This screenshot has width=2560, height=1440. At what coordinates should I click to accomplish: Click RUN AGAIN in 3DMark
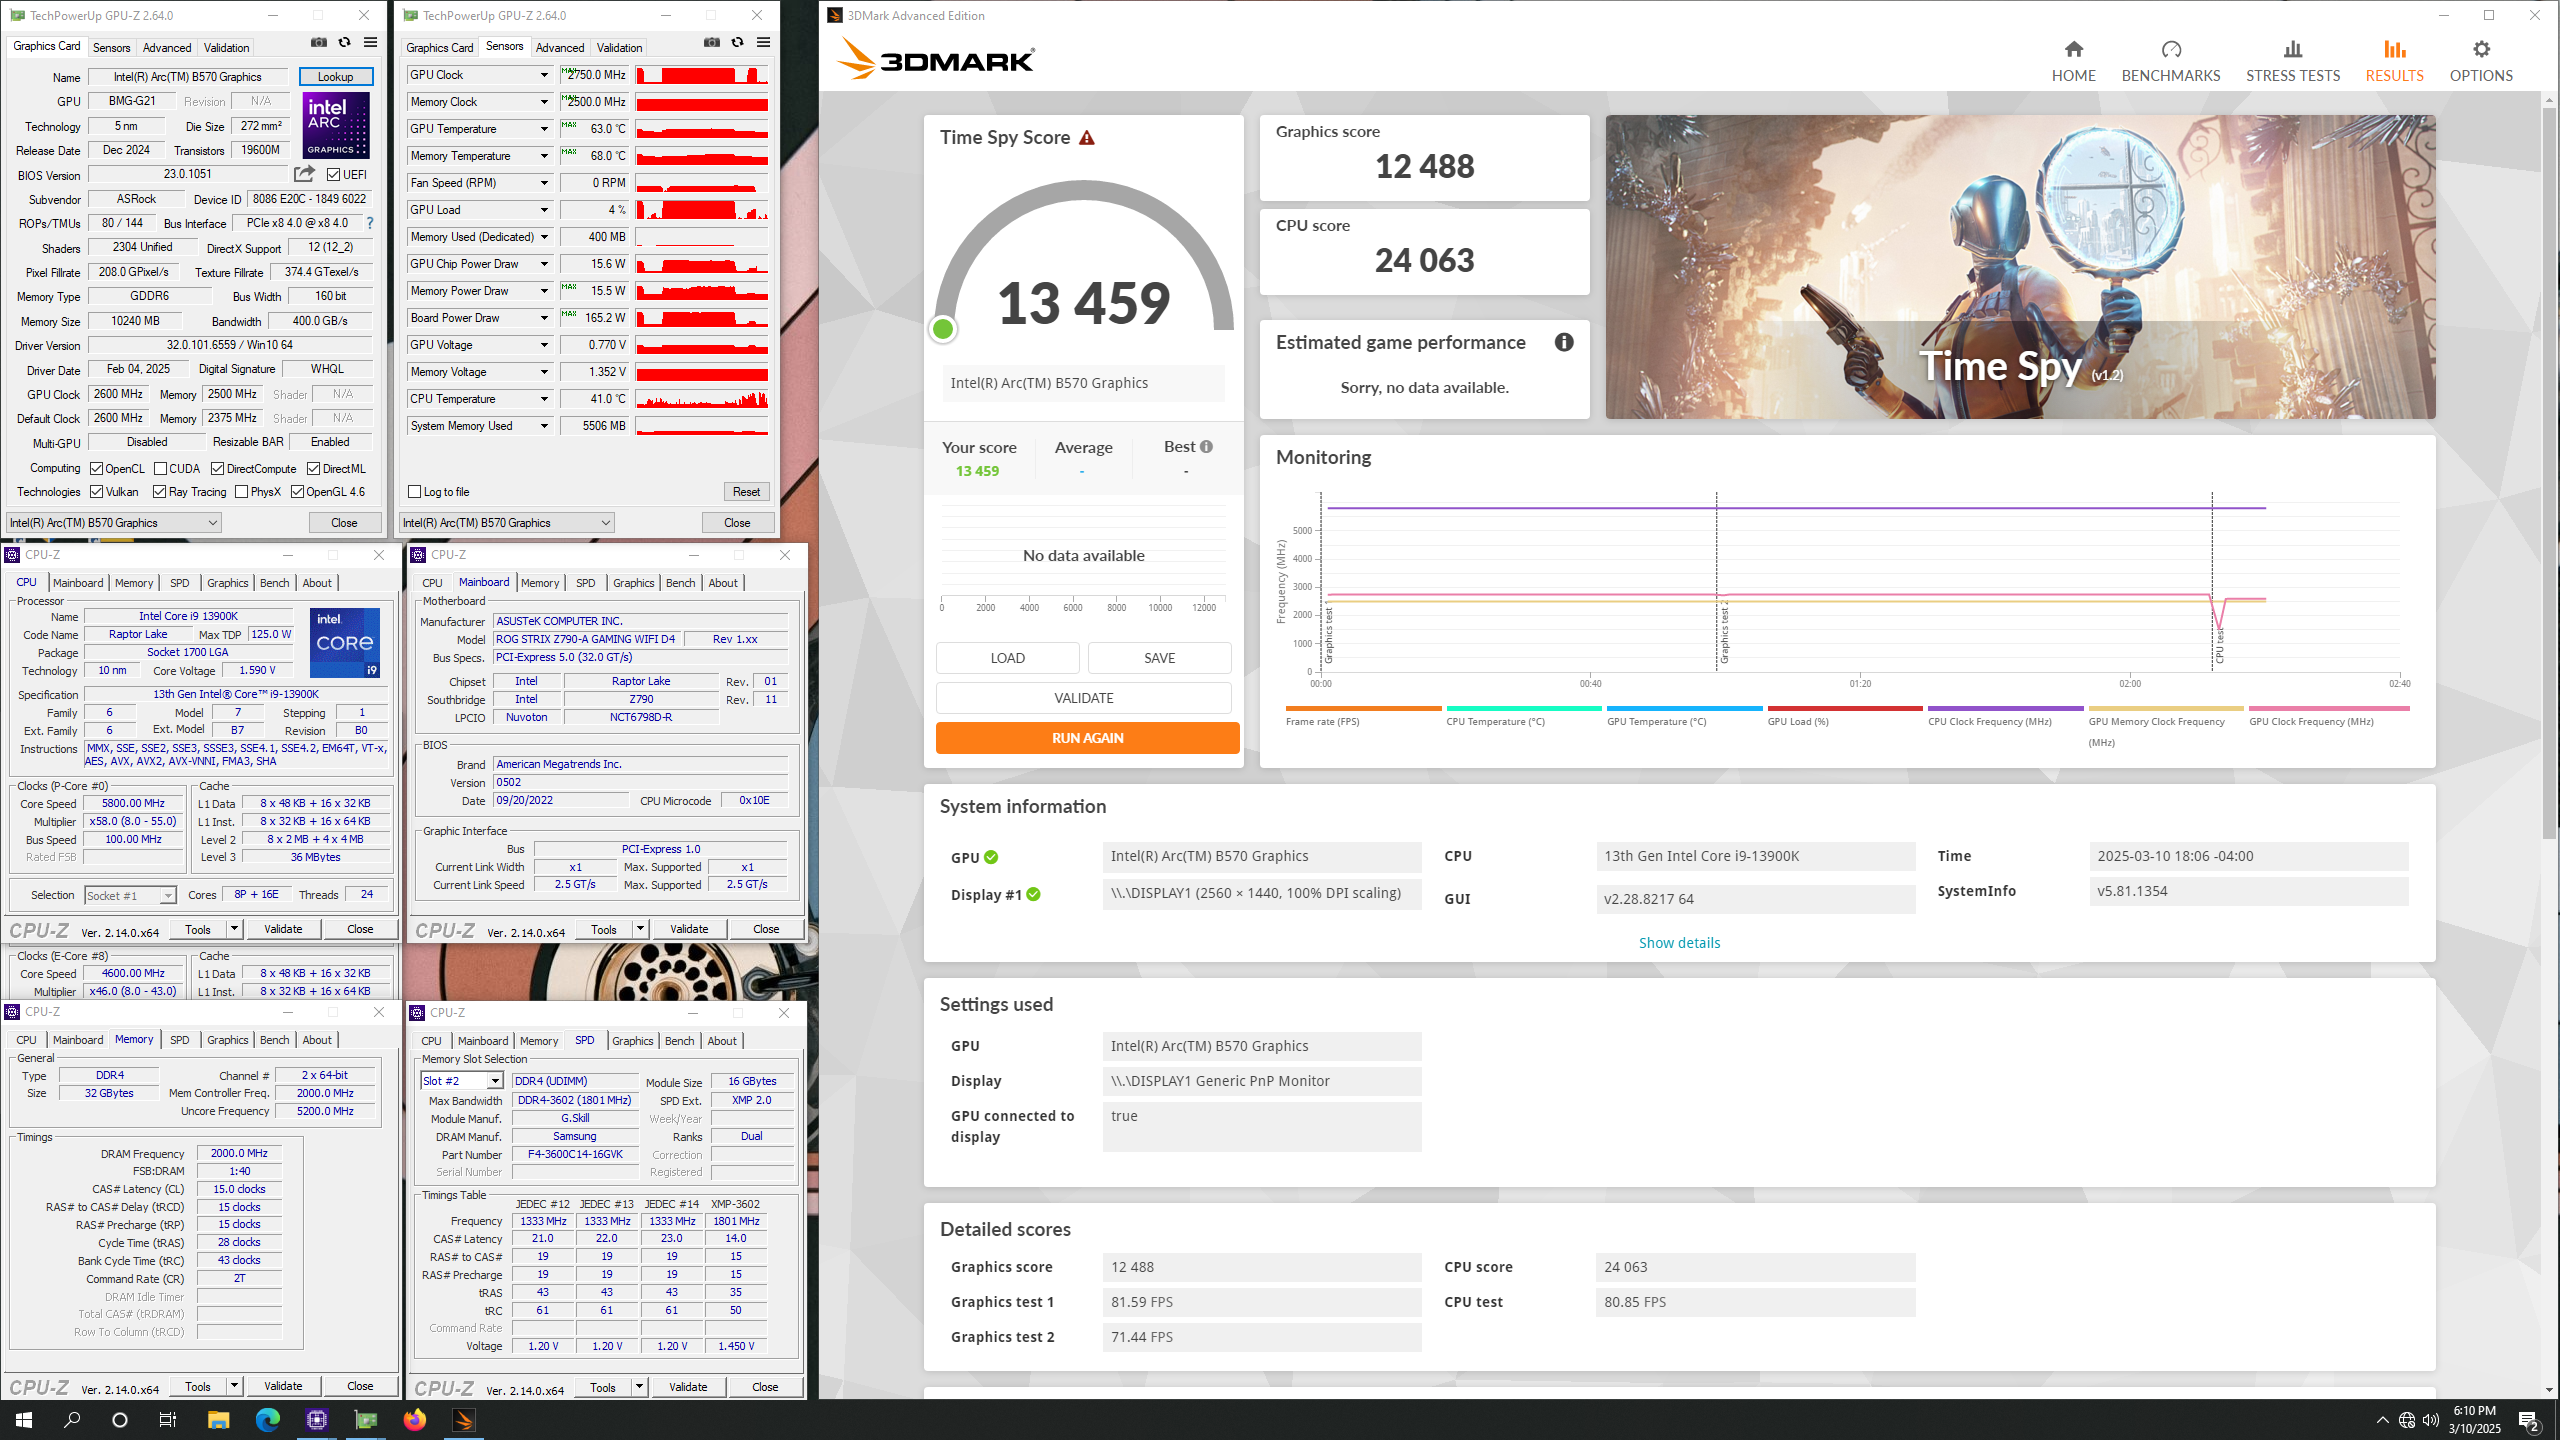pos(1087,738)
